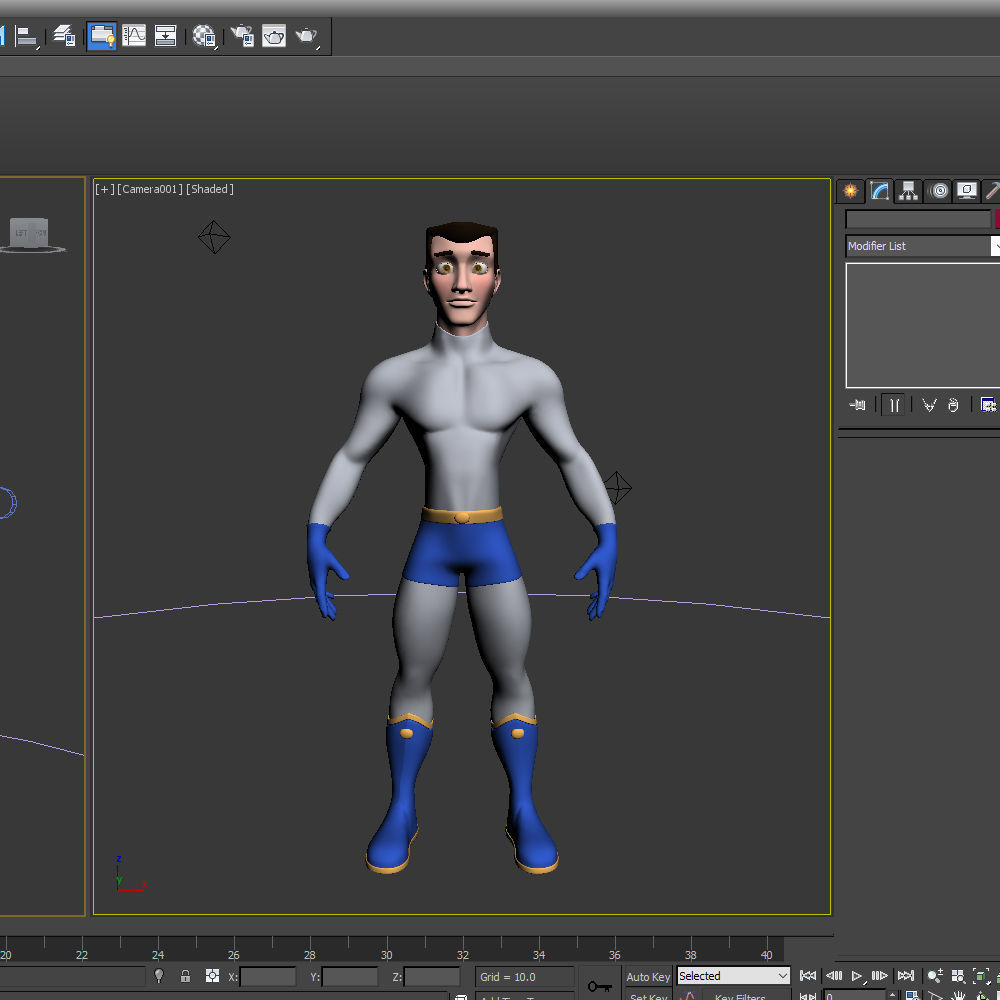Click frame 24 on the timeline

click(x=158, y=955)
